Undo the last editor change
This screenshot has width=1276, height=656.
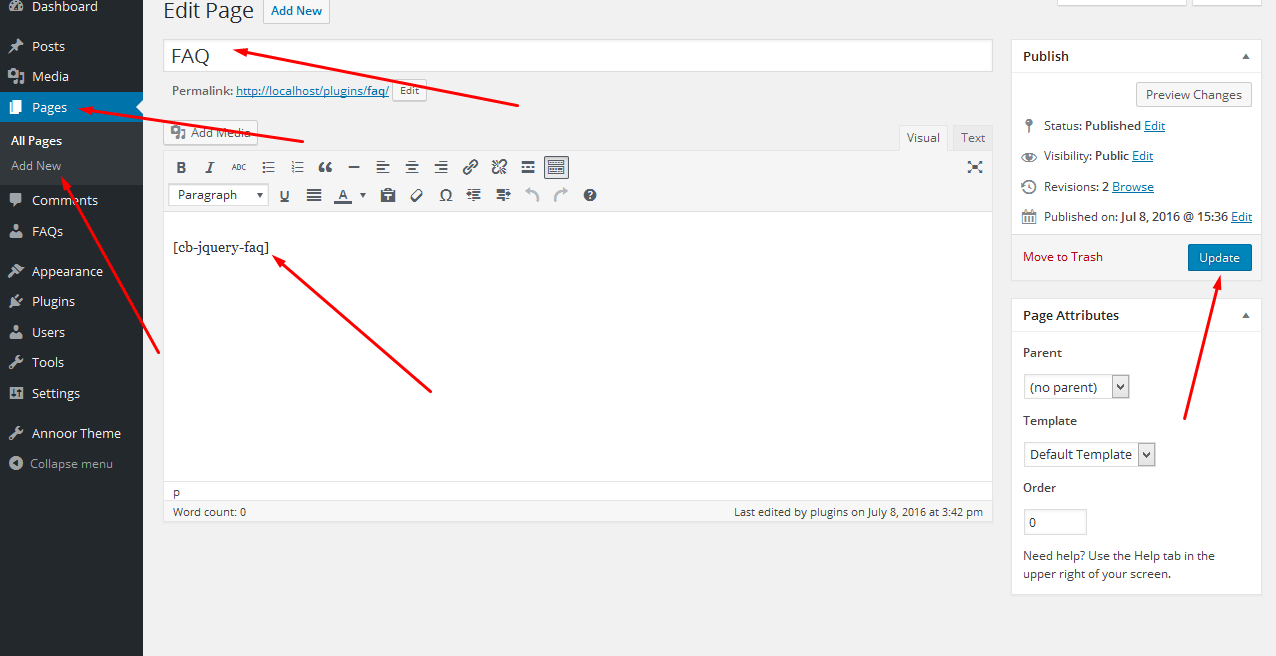(x=531, y=195)
